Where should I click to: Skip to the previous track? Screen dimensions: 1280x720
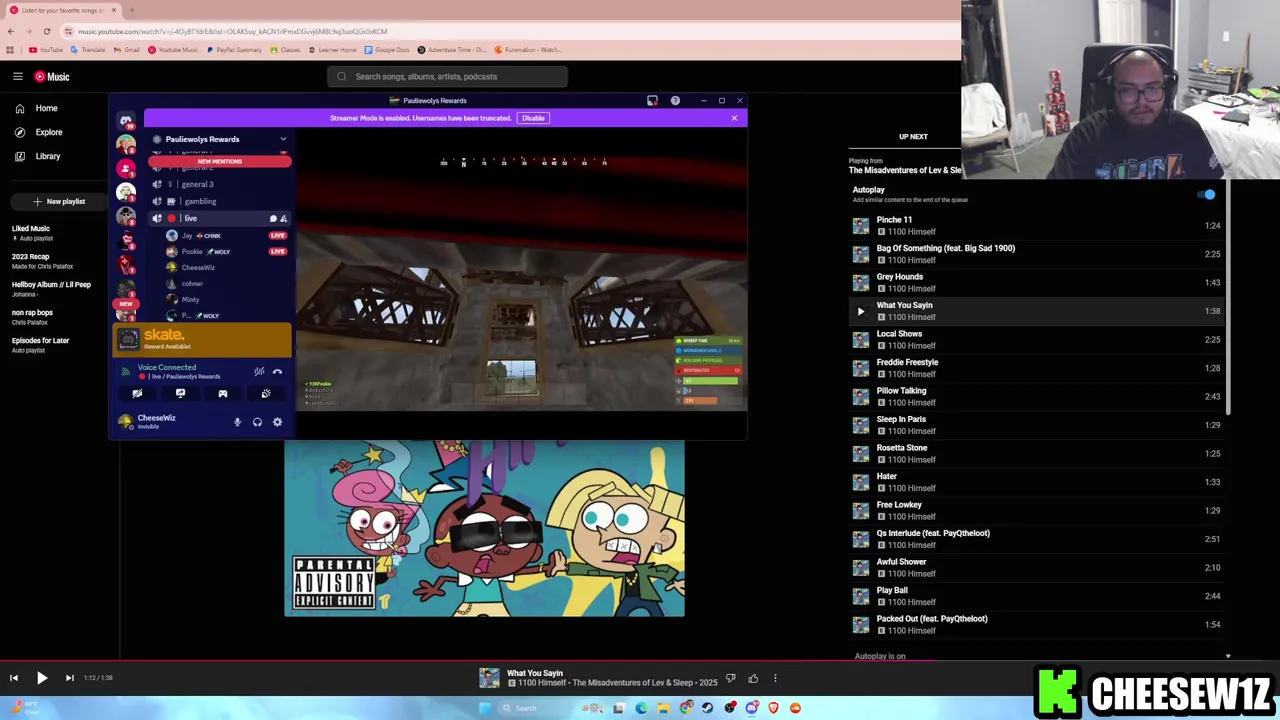click(x=14, y=678)
